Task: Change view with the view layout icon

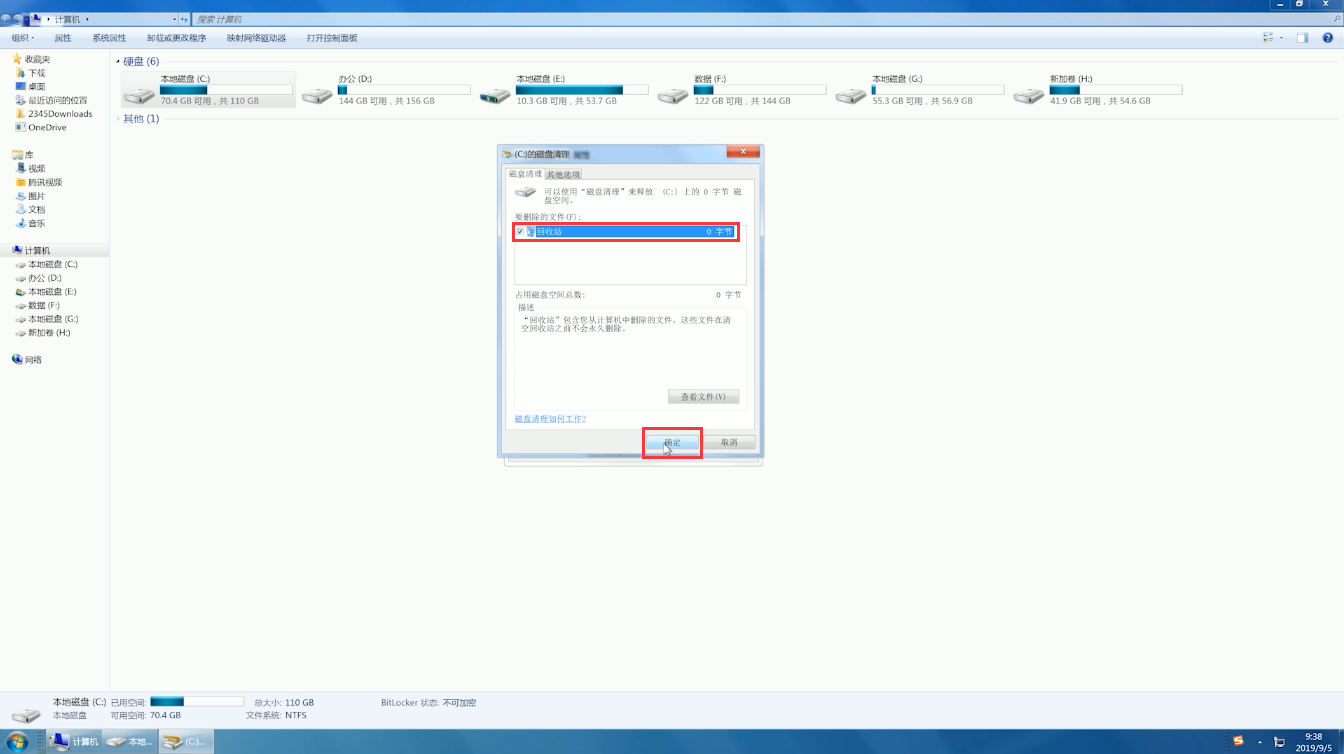Action: pyautogui.click(x=1268, y=38)
